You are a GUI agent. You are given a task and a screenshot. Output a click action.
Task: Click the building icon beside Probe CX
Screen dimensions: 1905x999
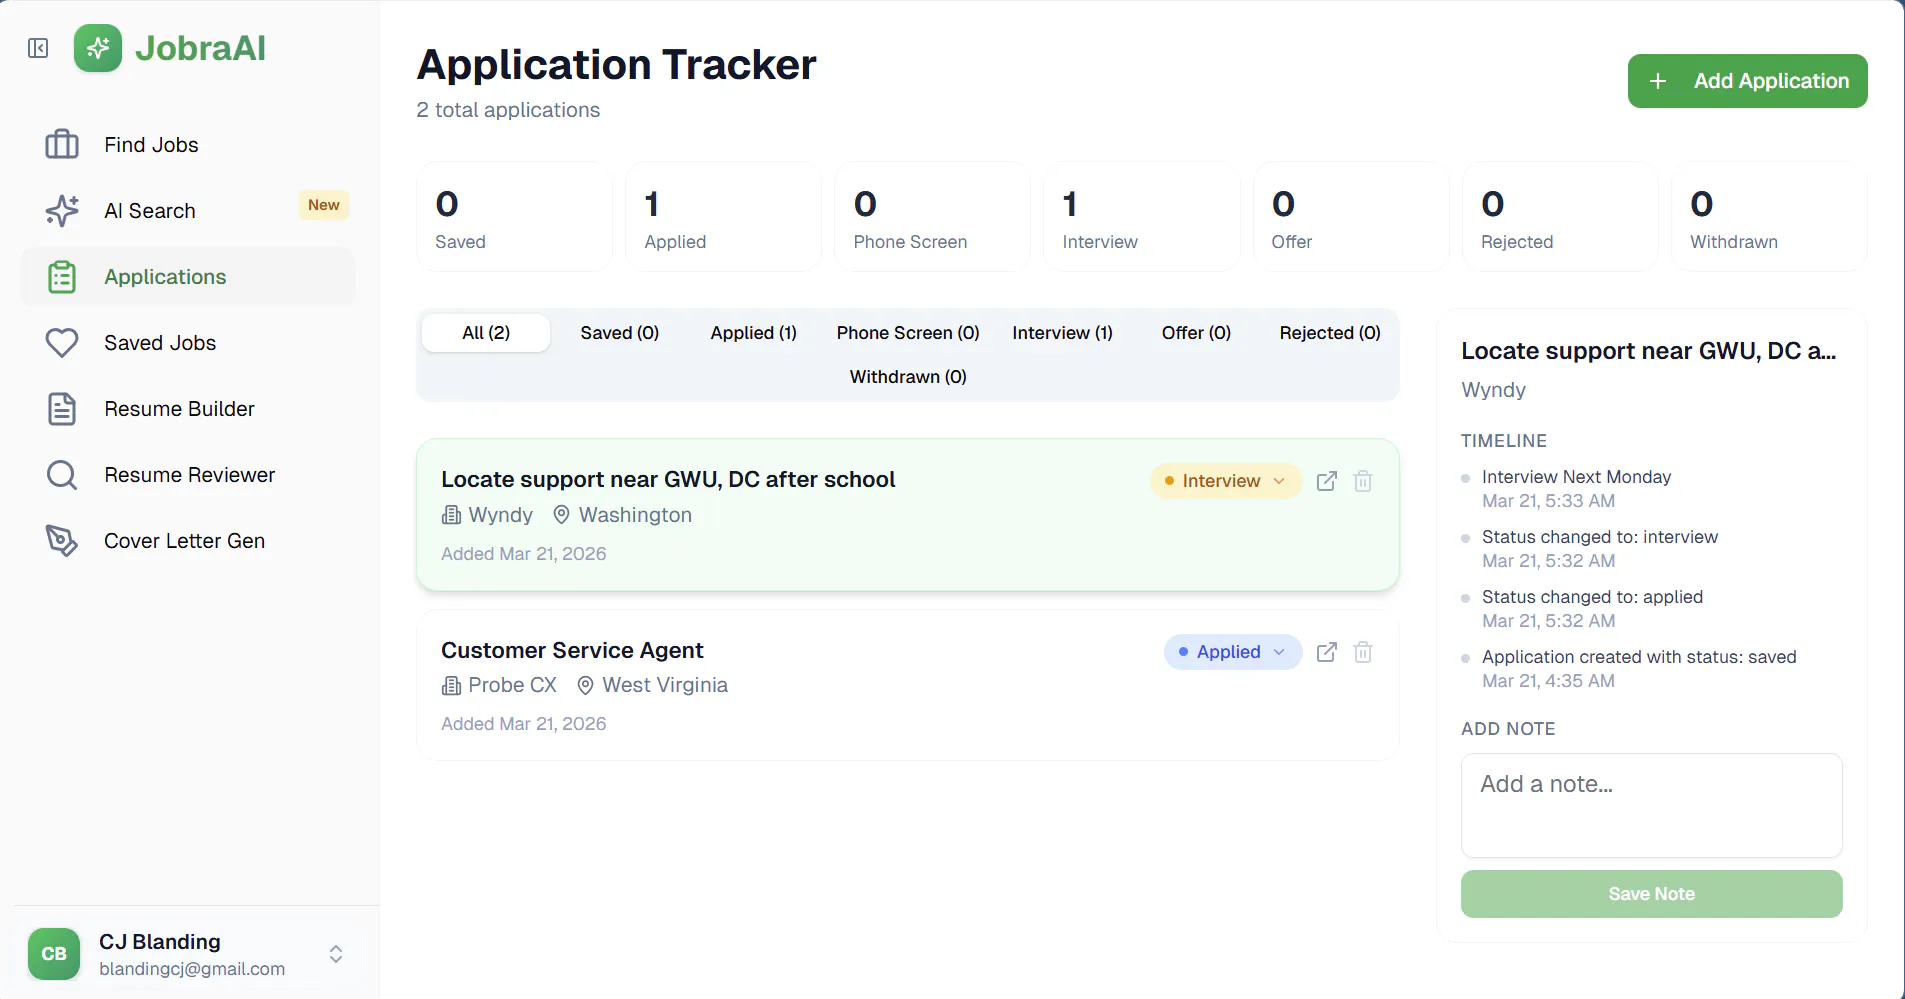(x=451, y=685)
